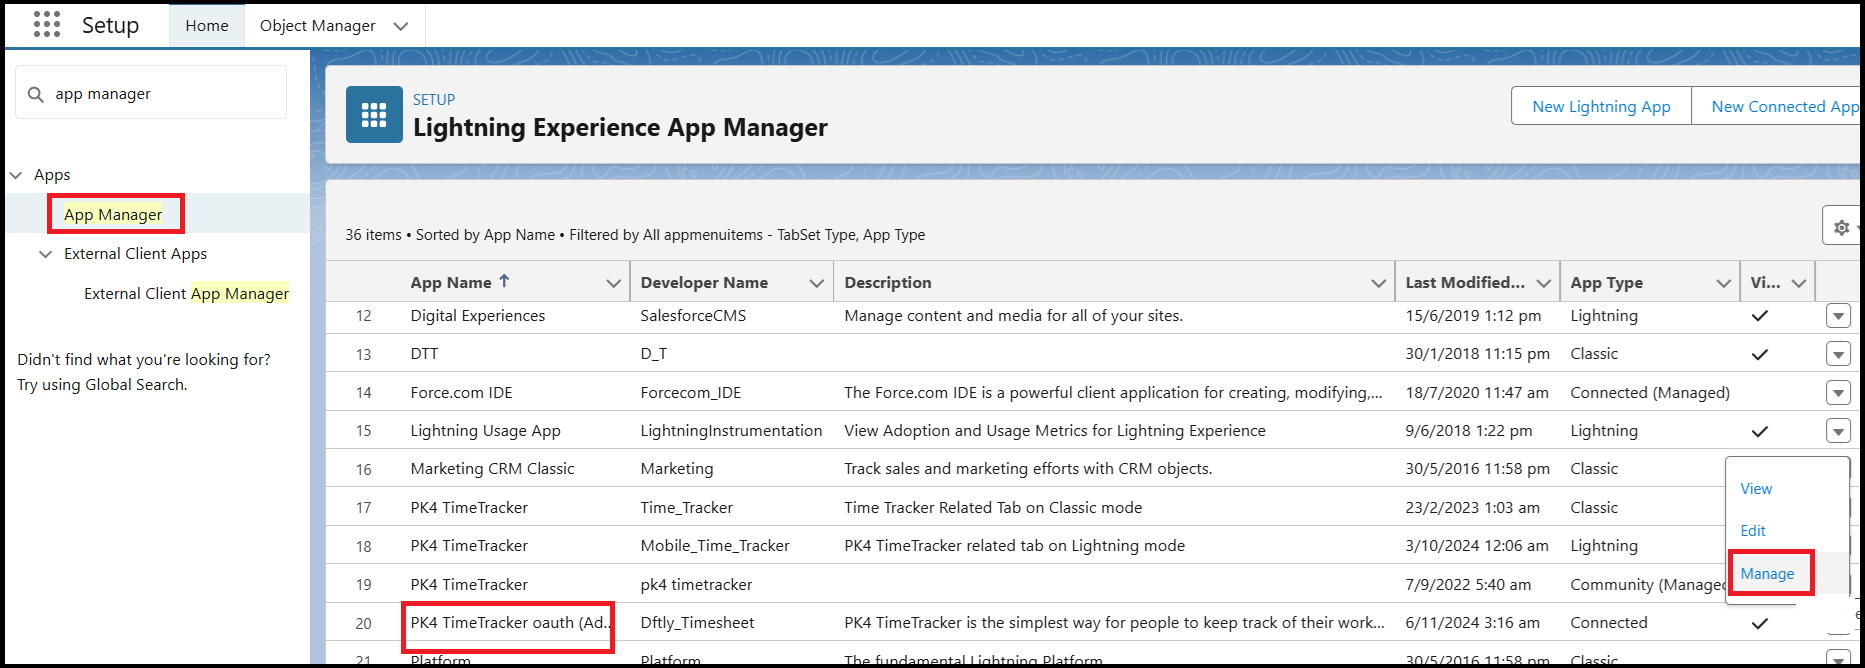The height and width of the screenshot is (668, 1865).
Task: Open Object Manager tab dropdown chevron
Action: tap(401, 26)
